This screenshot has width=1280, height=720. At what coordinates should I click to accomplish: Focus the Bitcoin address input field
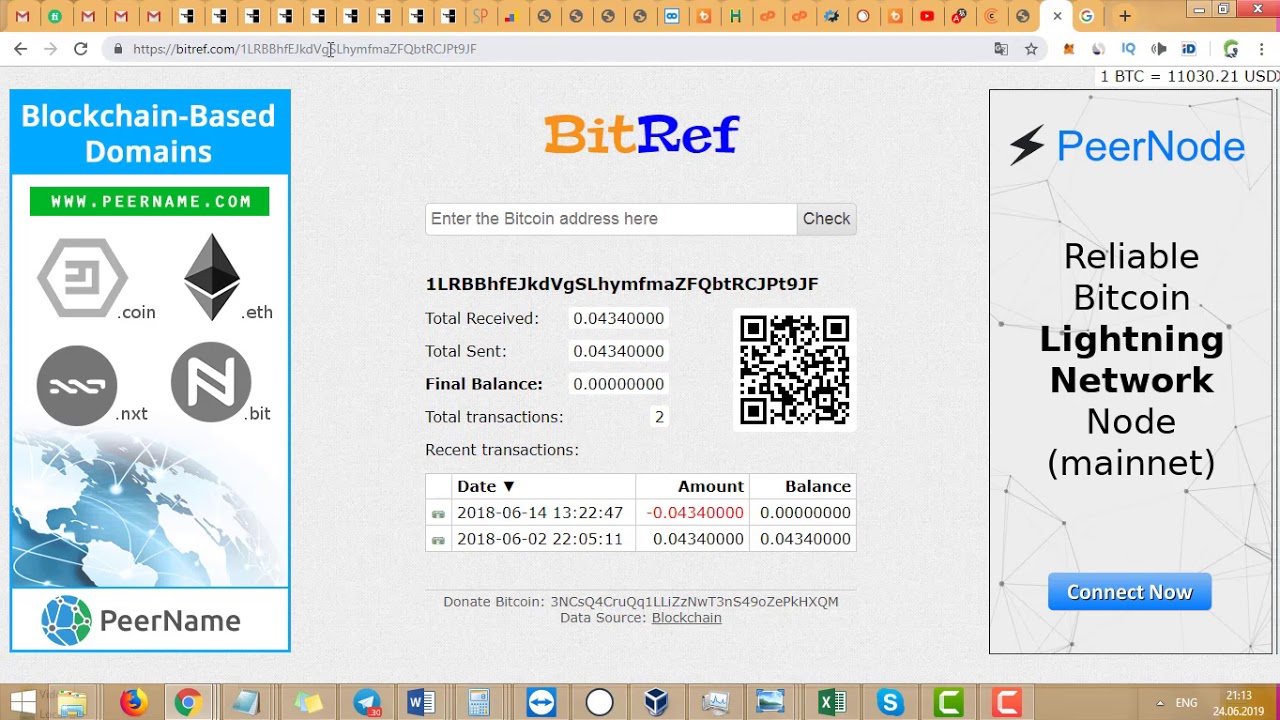tap(611, 219)
